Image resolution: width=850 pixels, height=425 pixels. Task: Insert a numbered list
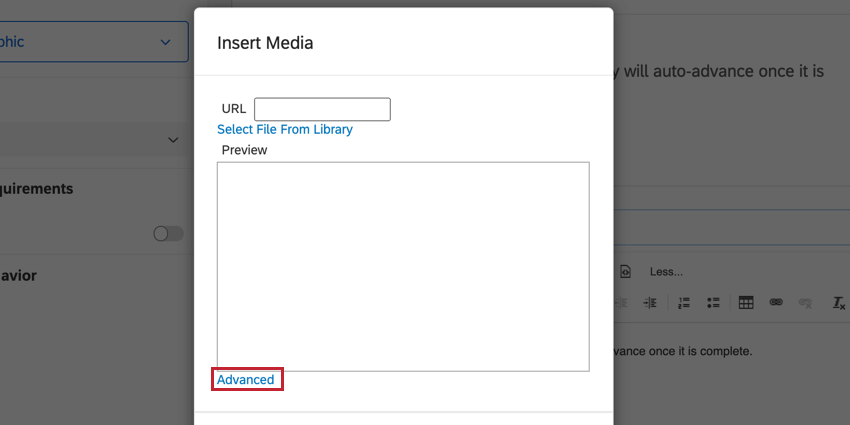pyautogui.click(x=684, y=303)
